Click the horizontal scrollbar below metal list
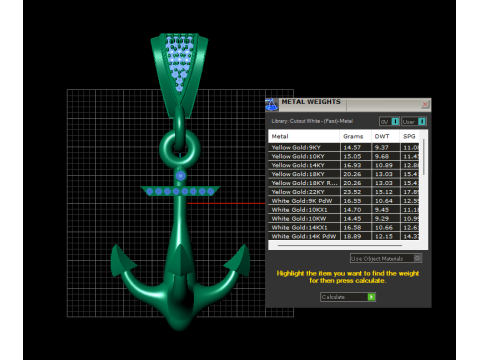Image resolution: width=480 pixels, height=360 pixels. (x=340, y=246)
